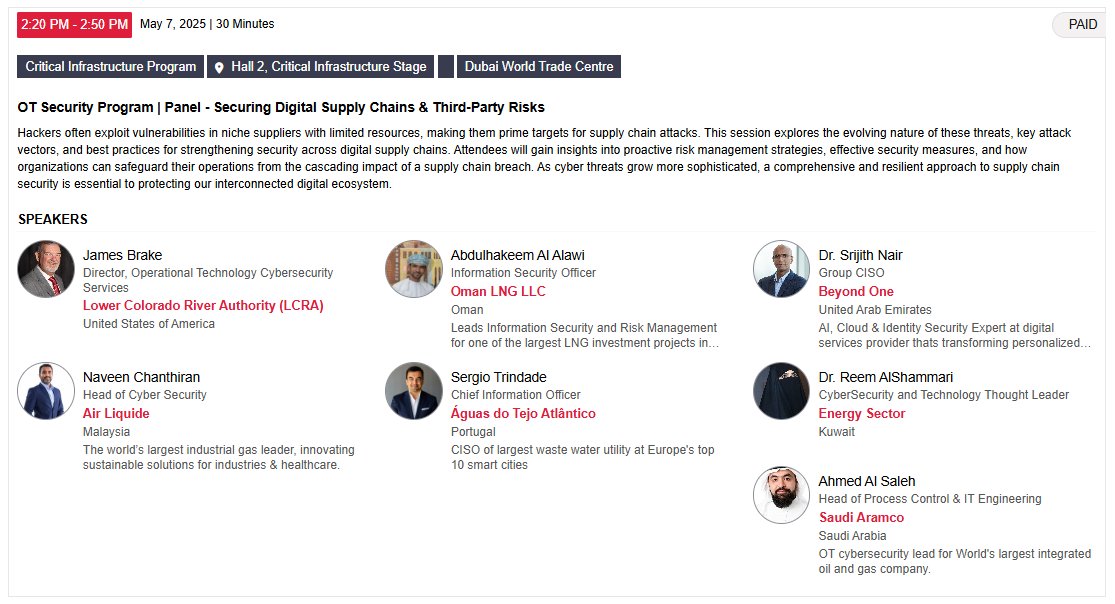This screenshot has height=604, width=1115.
Task: Click the PAID badge
Action: [x=1082, y=24]
